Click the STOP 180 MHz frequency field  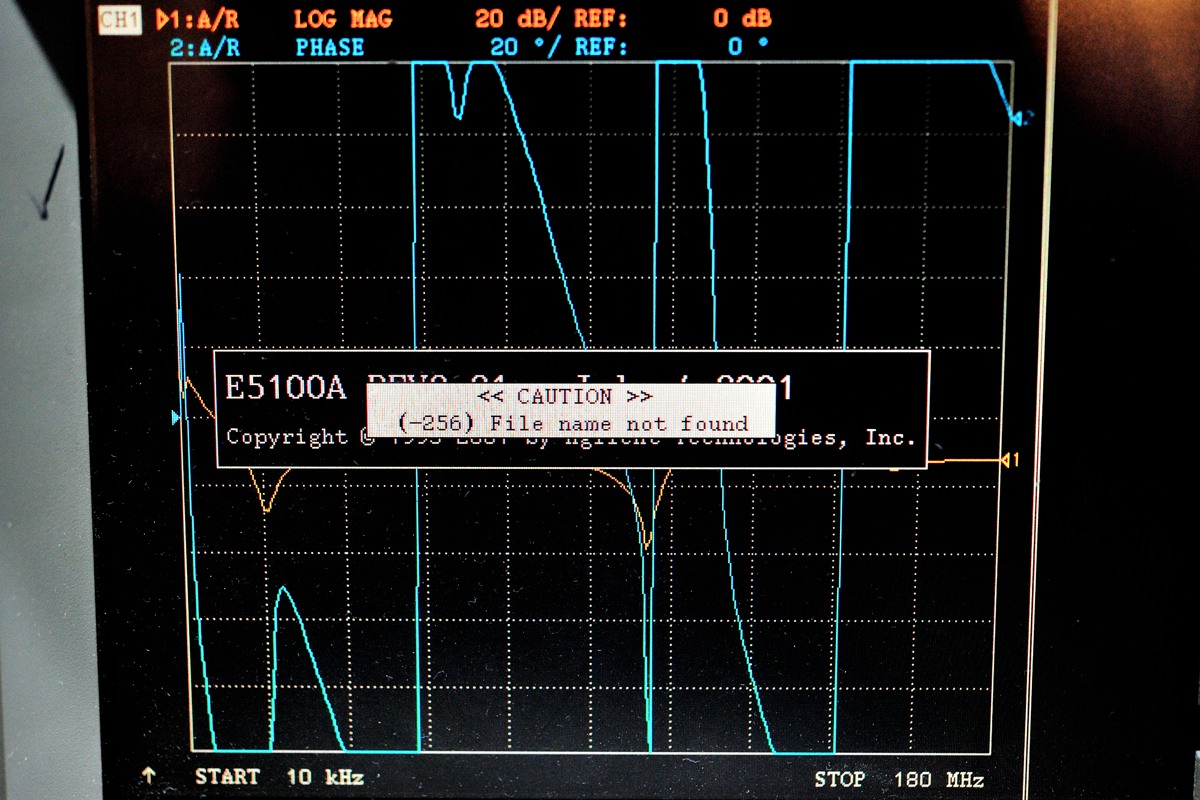pyautogui.click(x=898, y=779)
